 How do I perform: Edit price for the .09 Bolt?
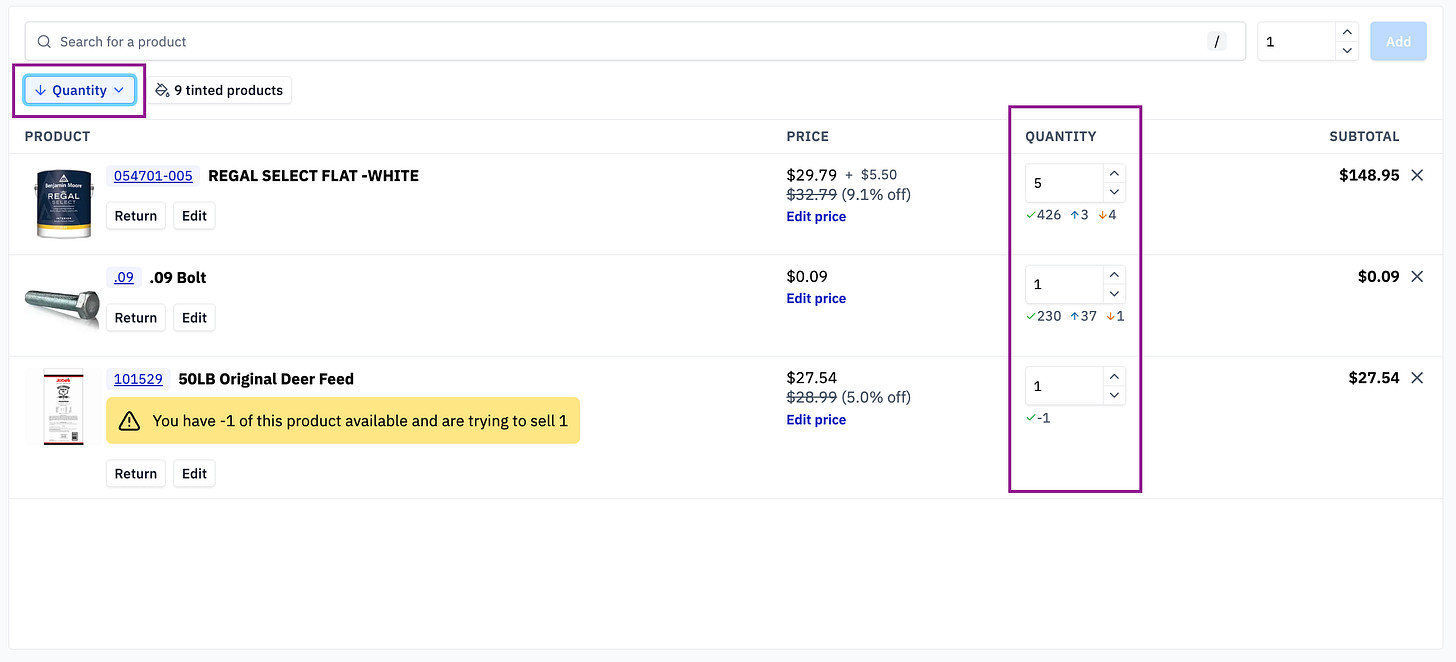coord(816,298)
